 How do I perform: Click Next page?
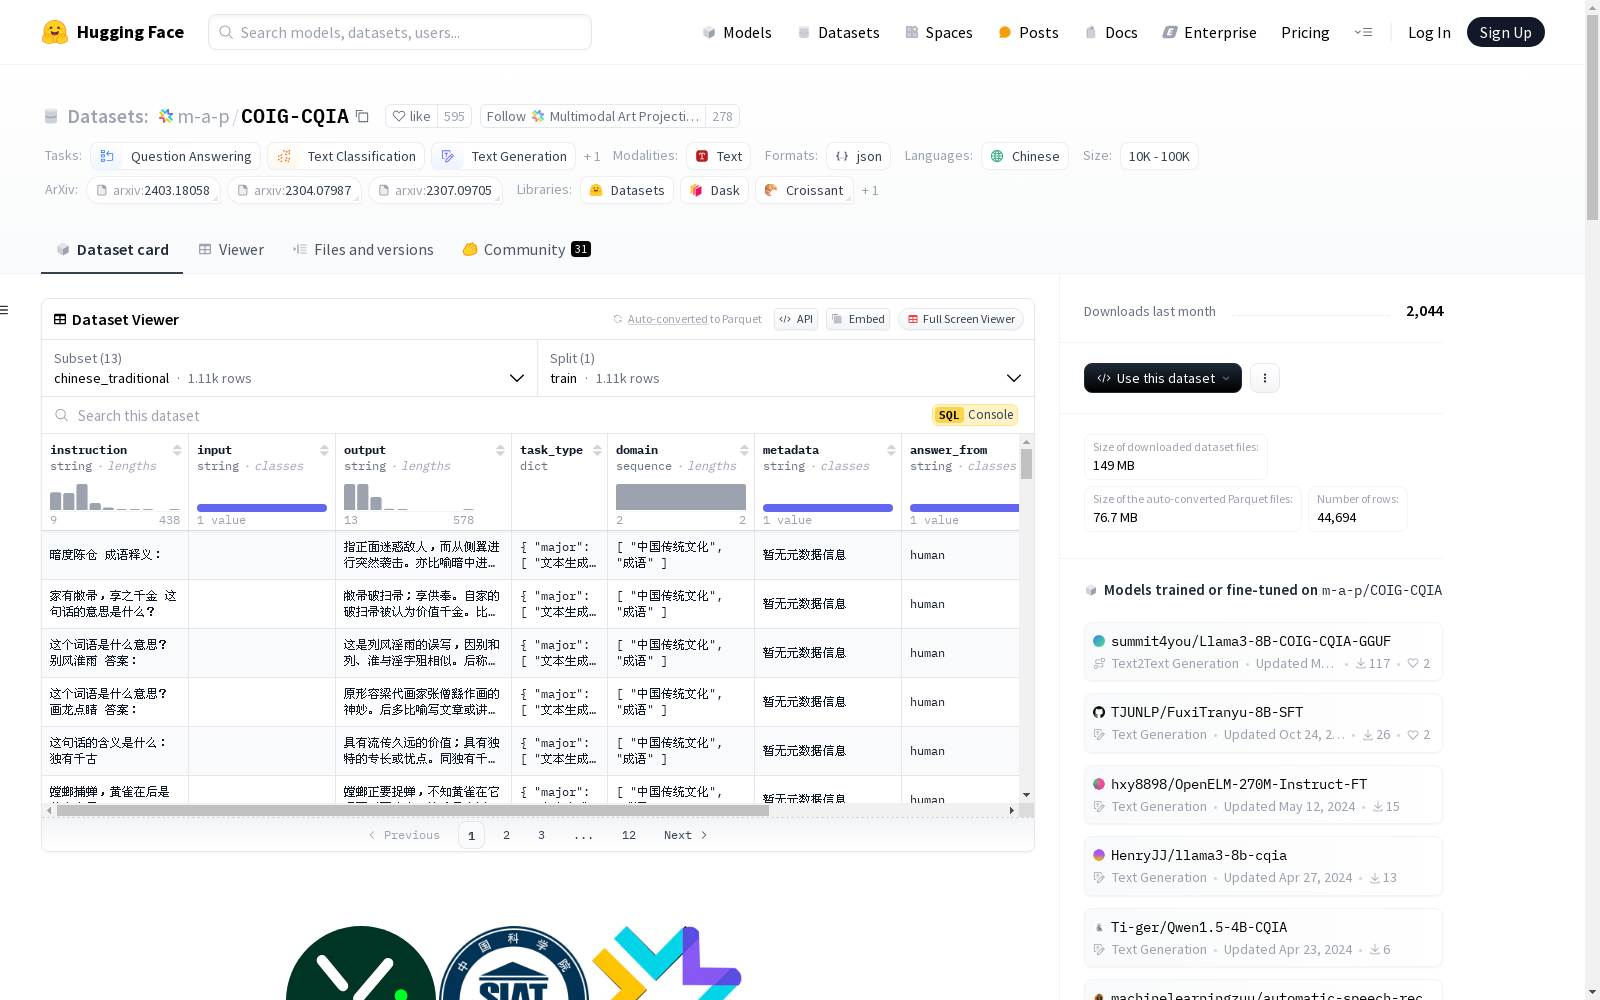[x=685, y=835]
